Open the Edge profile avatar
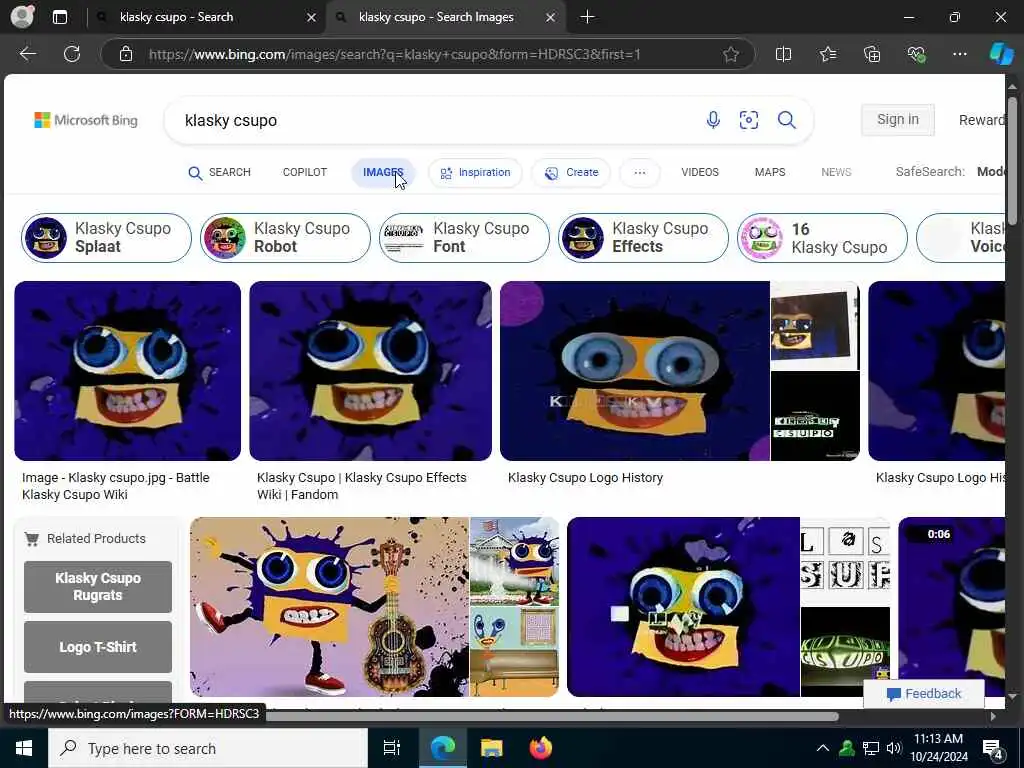Screen dimensions: 1024x768 23,17
